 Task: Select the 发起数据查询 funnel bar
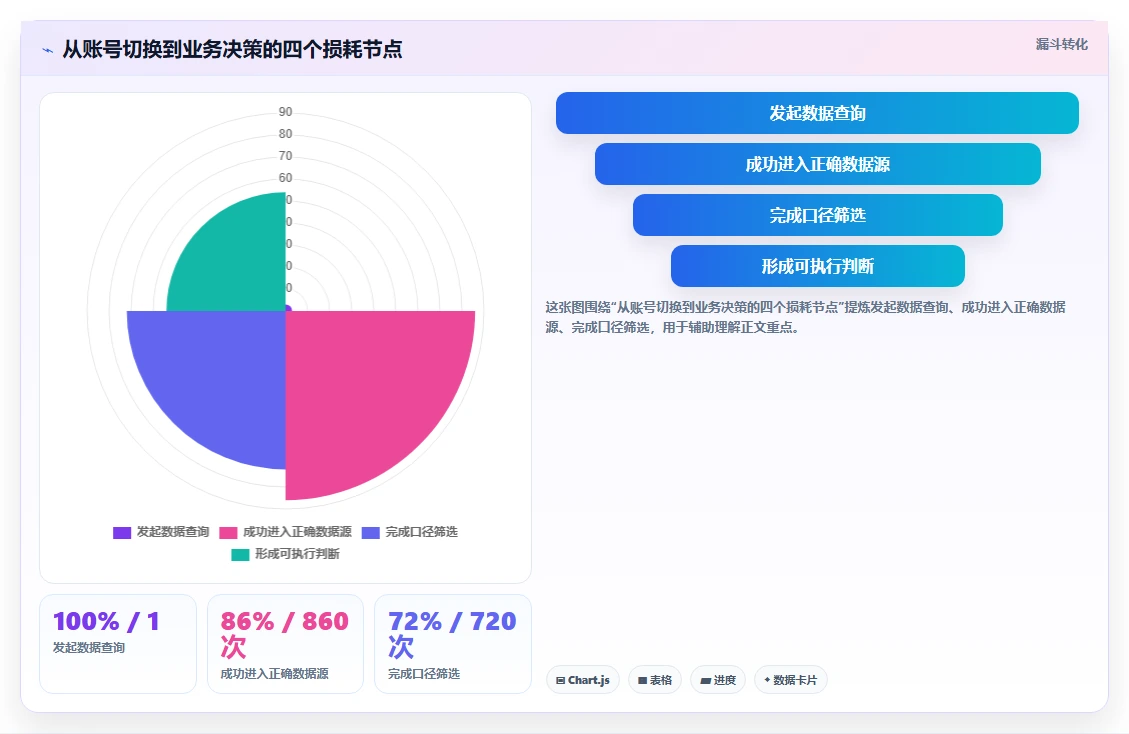(817, 113)
